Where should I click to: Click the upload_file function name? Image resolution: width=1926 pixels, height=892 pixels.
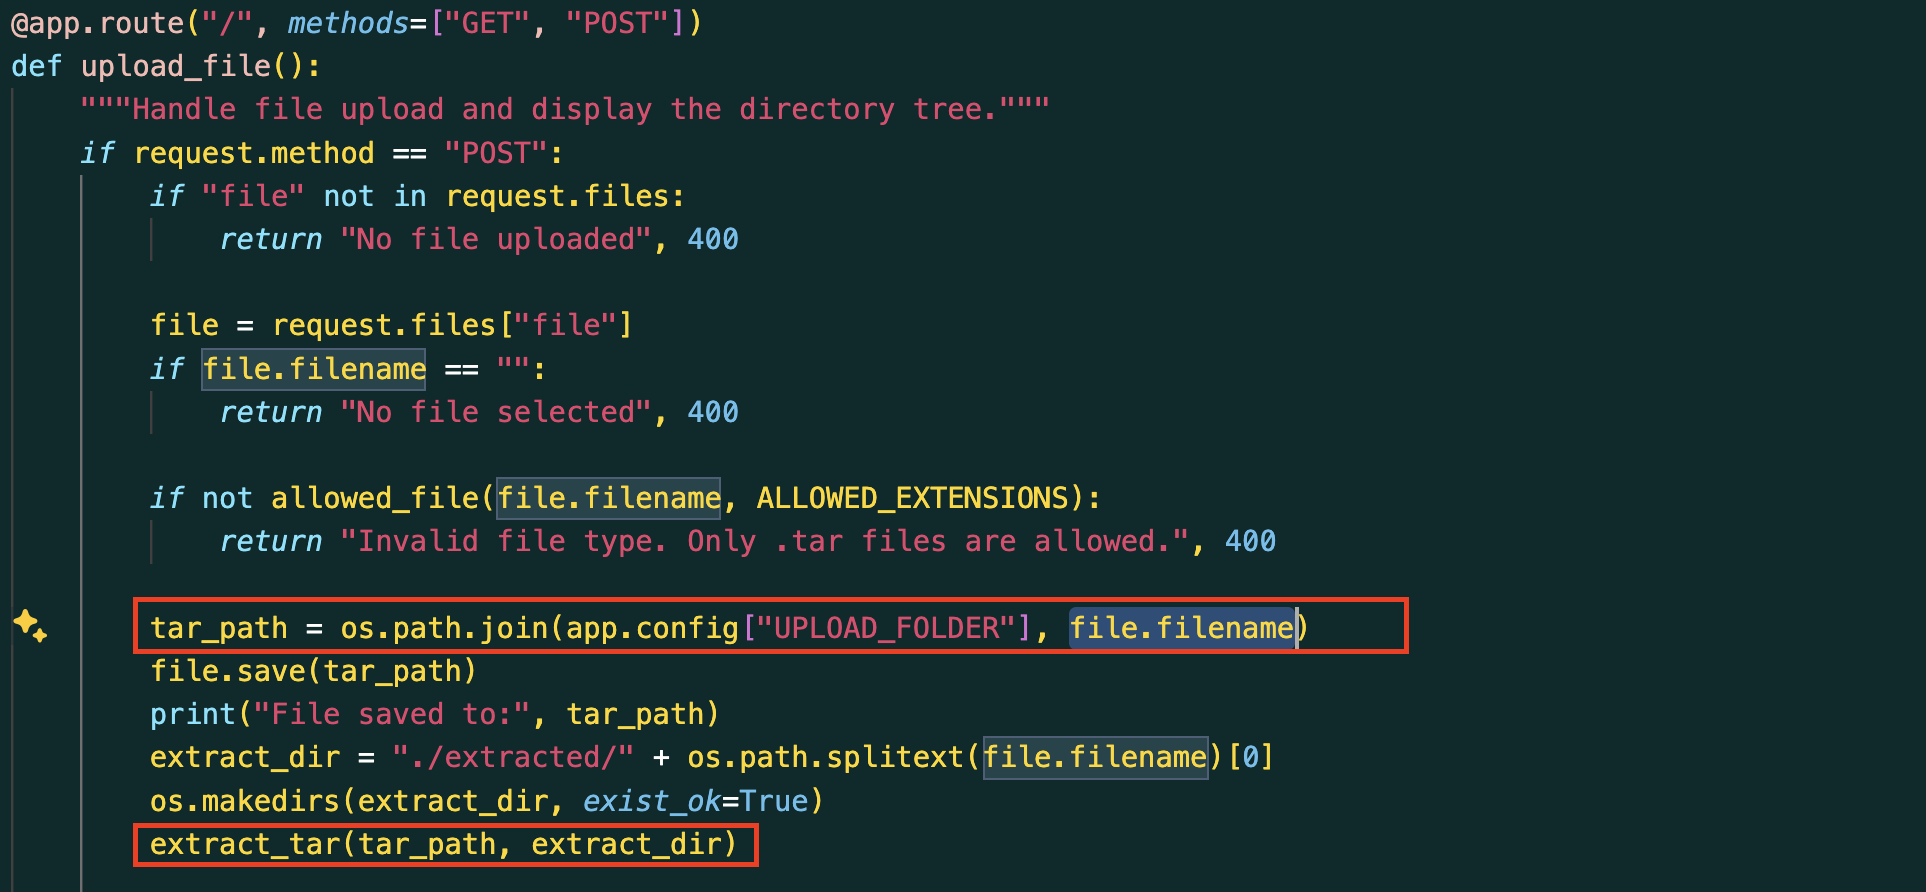(x=176, y=67)
